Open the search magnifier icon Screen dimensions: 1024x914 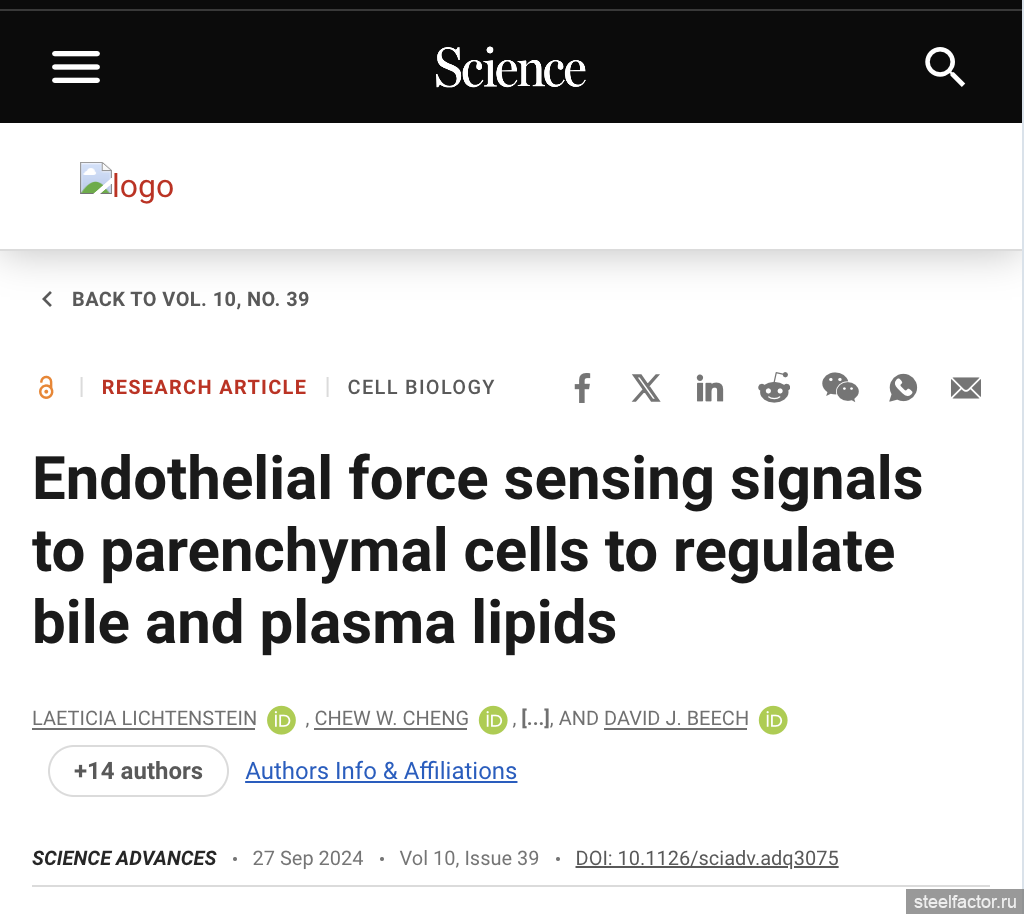tap(944, 67)
